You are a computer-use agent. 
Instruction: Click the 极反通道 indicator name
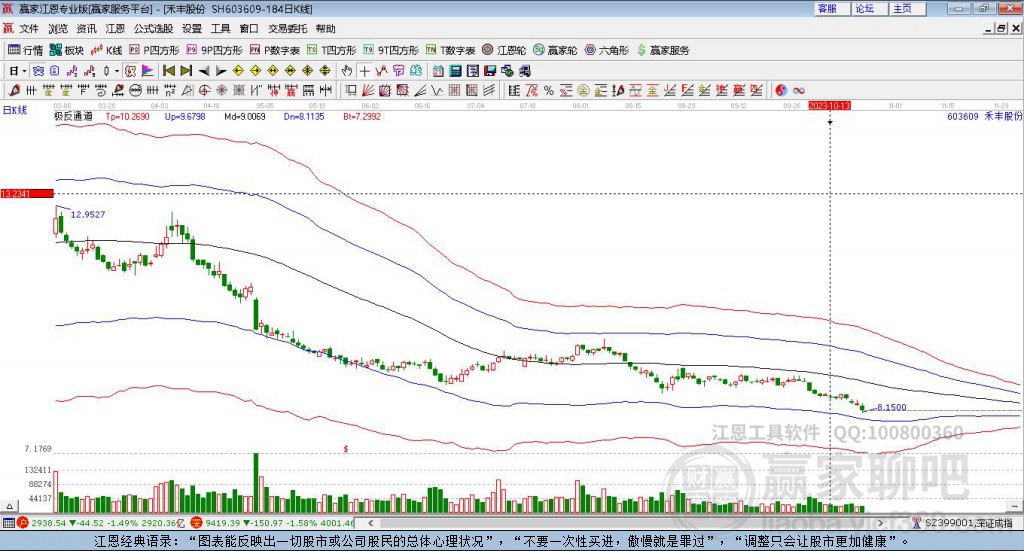click(x=73, y=116)
